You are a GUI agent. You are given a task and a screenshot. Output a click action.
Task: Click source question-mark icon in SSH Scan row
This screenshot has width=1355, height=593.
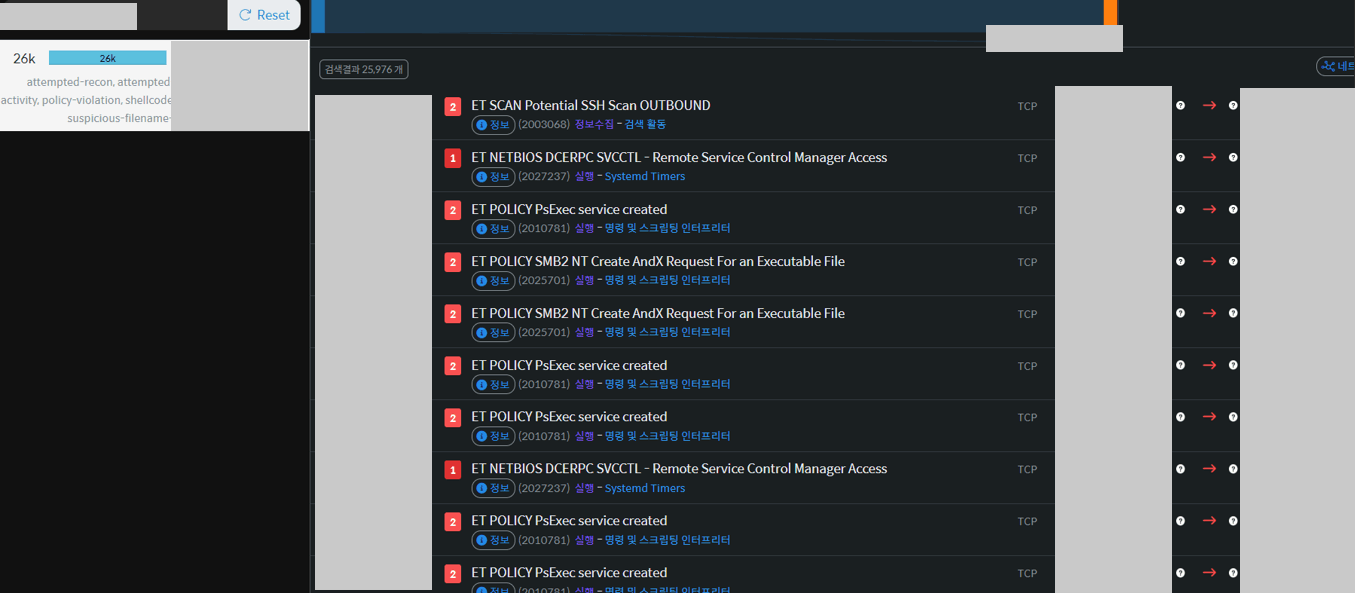(1180, 105)
